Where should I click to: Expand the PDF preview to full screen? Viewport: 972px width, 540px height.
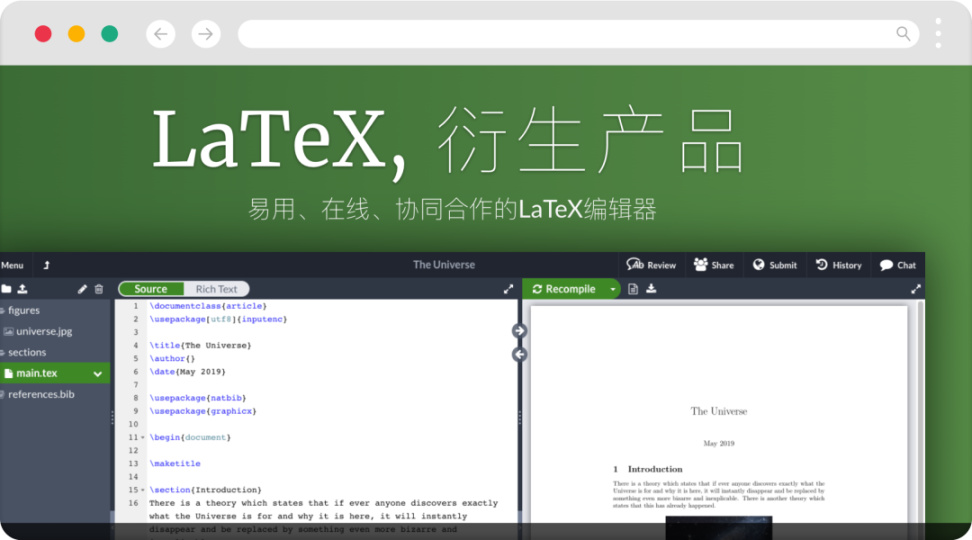point(916,289)
